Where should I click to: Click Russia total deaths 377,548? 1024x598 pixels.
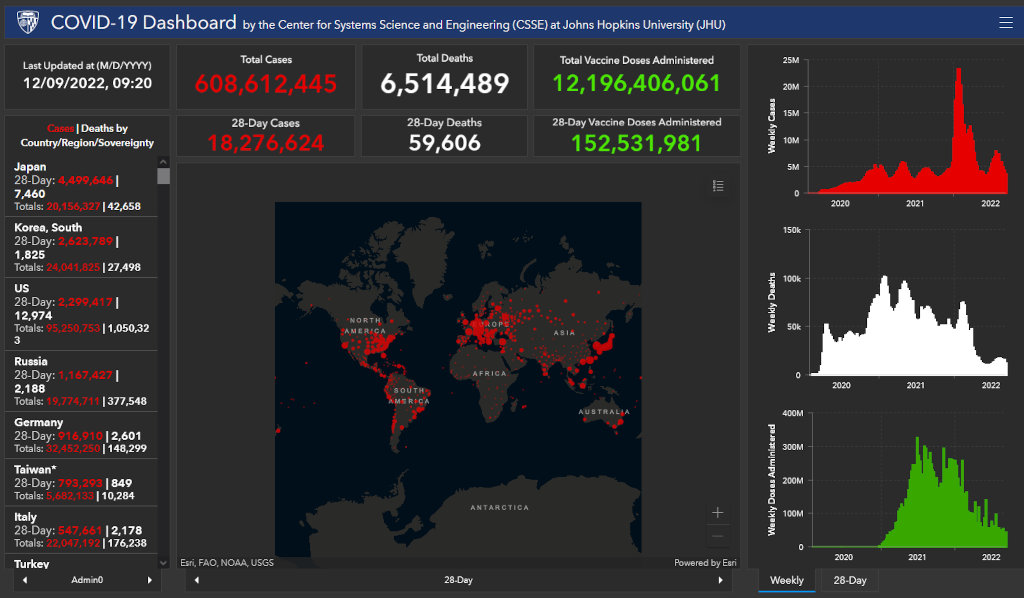click(x=127, y=401)
